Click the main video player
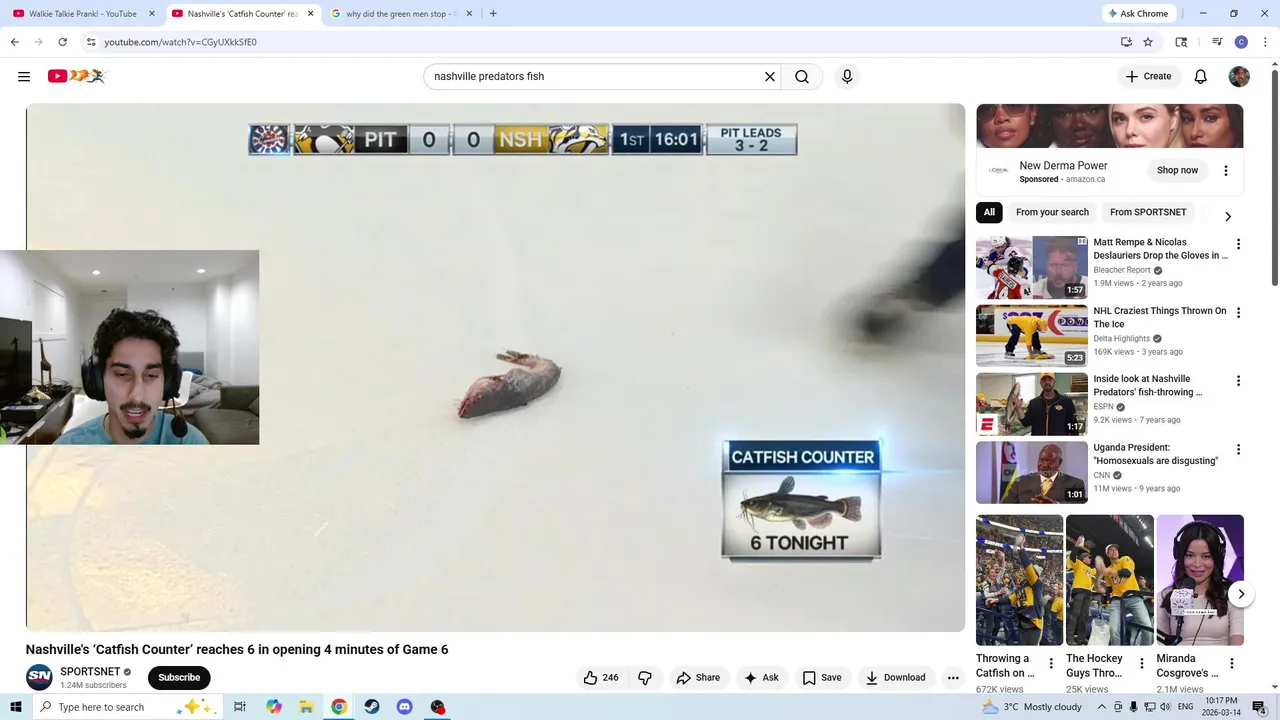Screen dimensions: 1280x720 pyautogui.click(x=495, y=367)
